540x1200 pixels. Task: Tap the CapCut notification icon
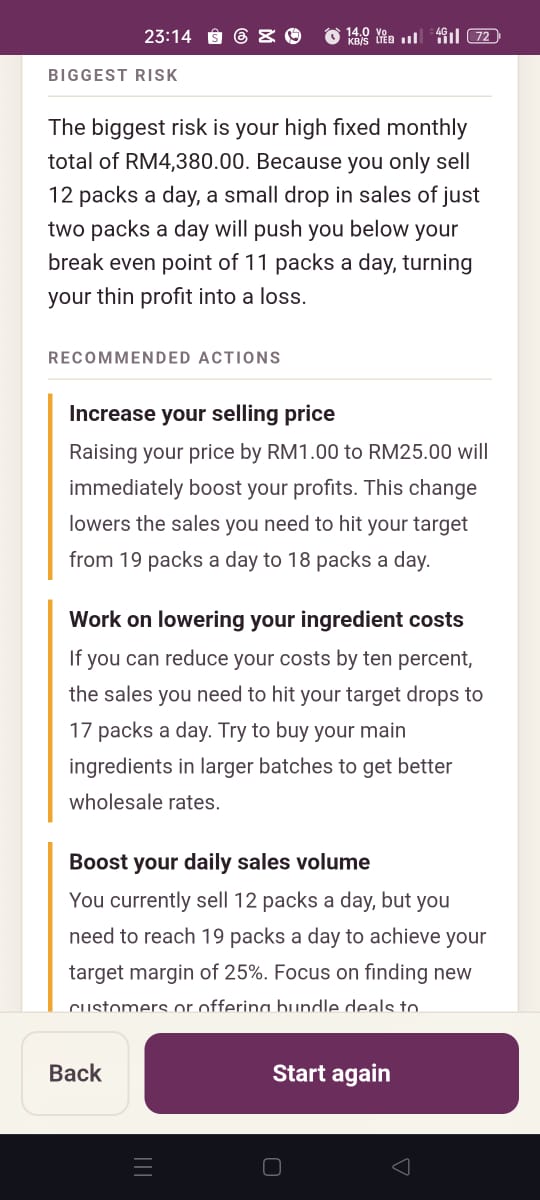[267, 37]
